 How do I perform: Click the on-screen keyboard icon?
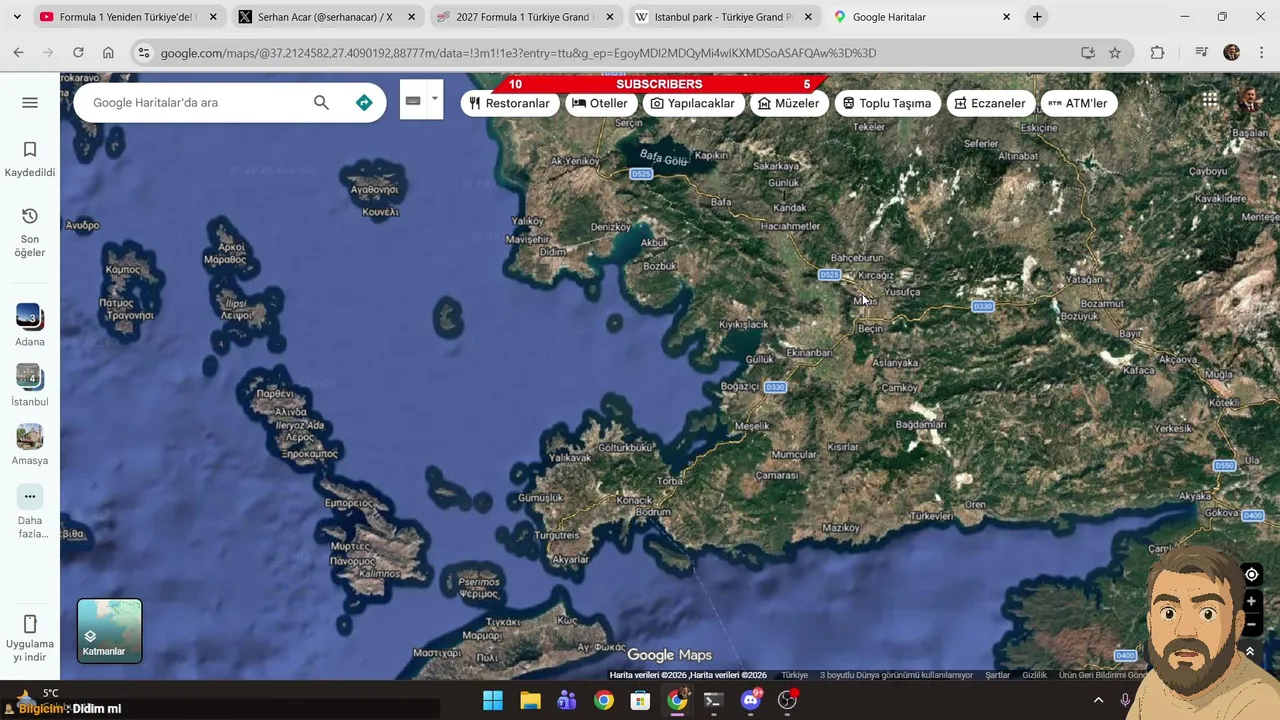[413, 101]
